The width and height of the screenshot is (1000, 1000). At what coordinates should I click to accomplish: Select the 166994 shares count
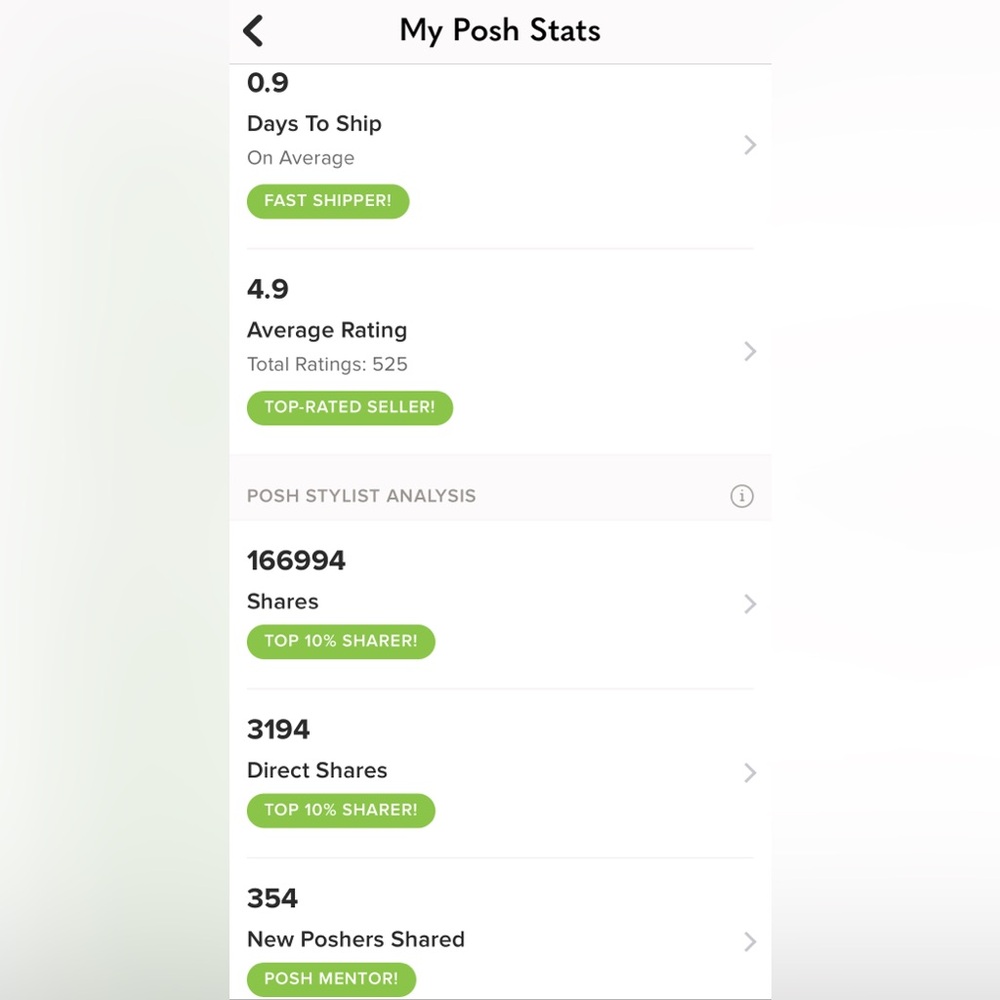296,561
